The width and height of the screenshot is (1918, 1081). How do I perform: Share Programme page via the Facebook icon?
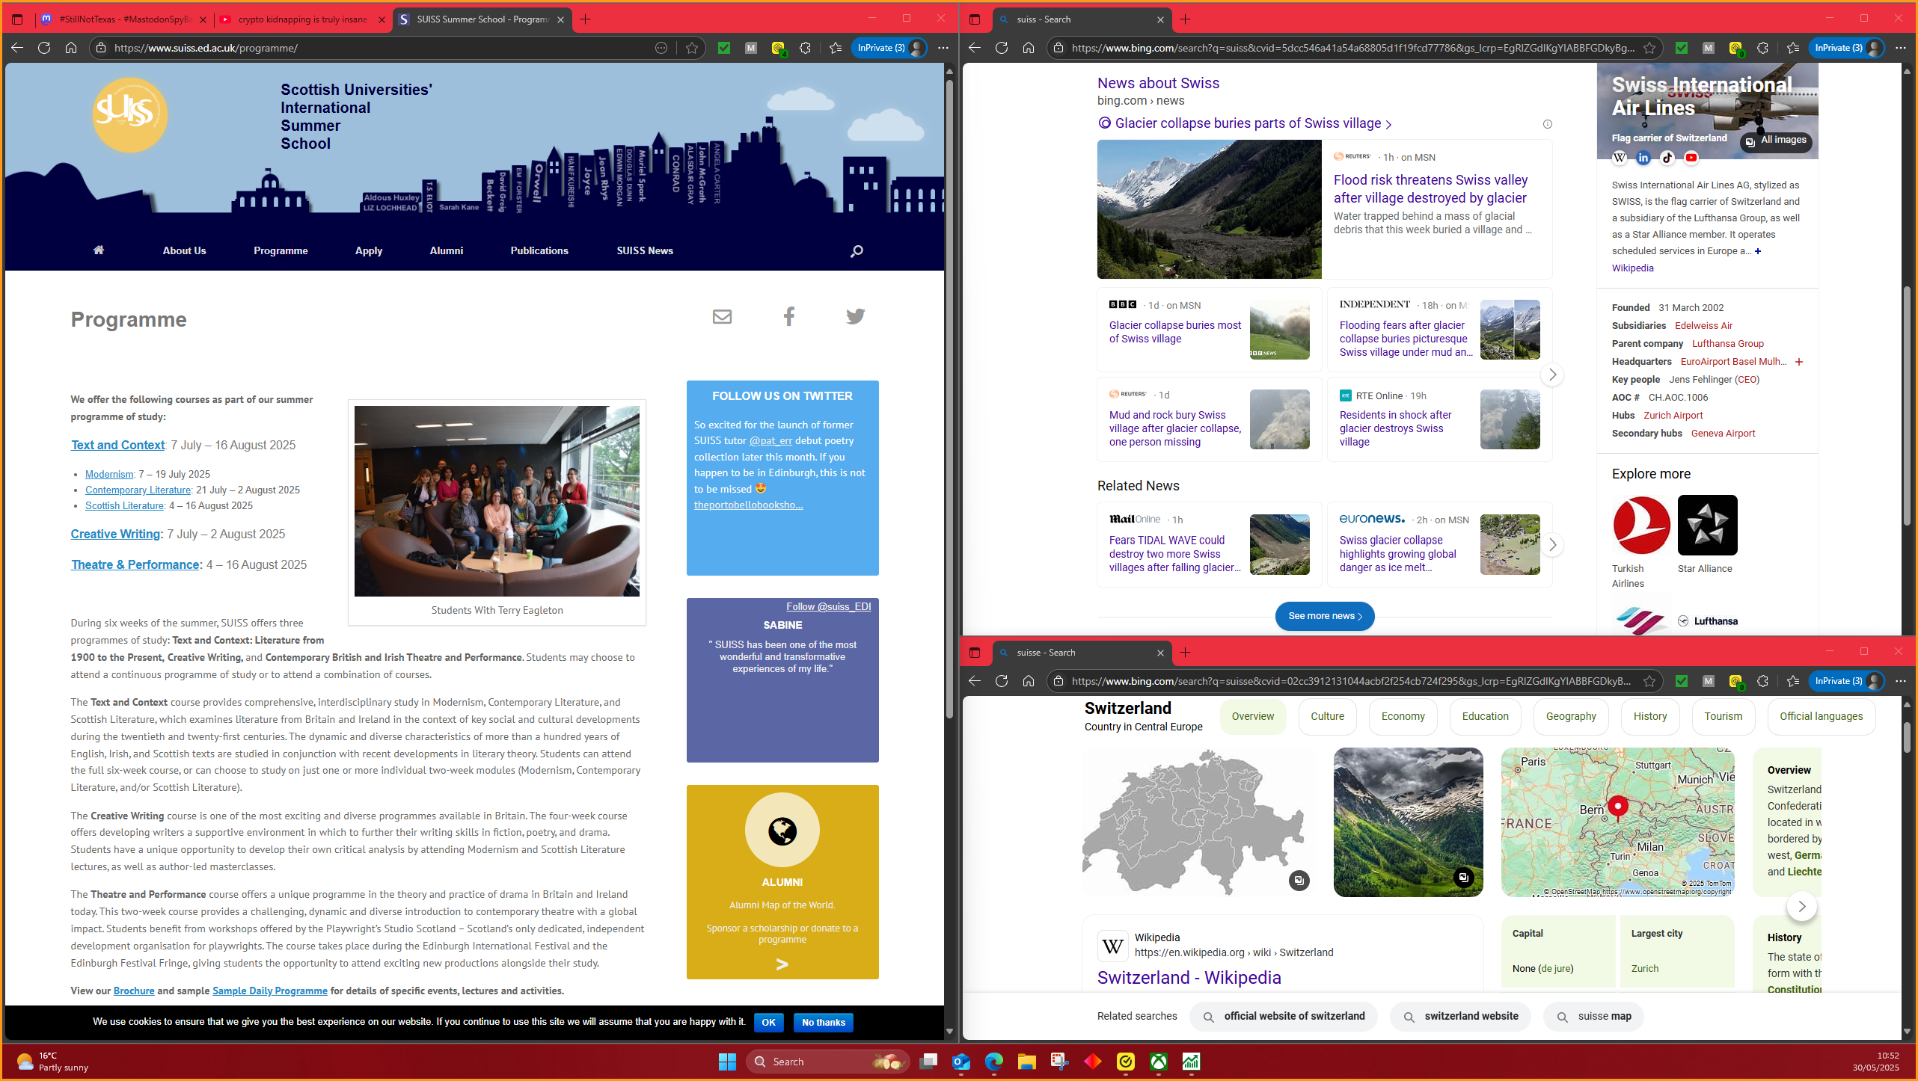click(789, 317)
